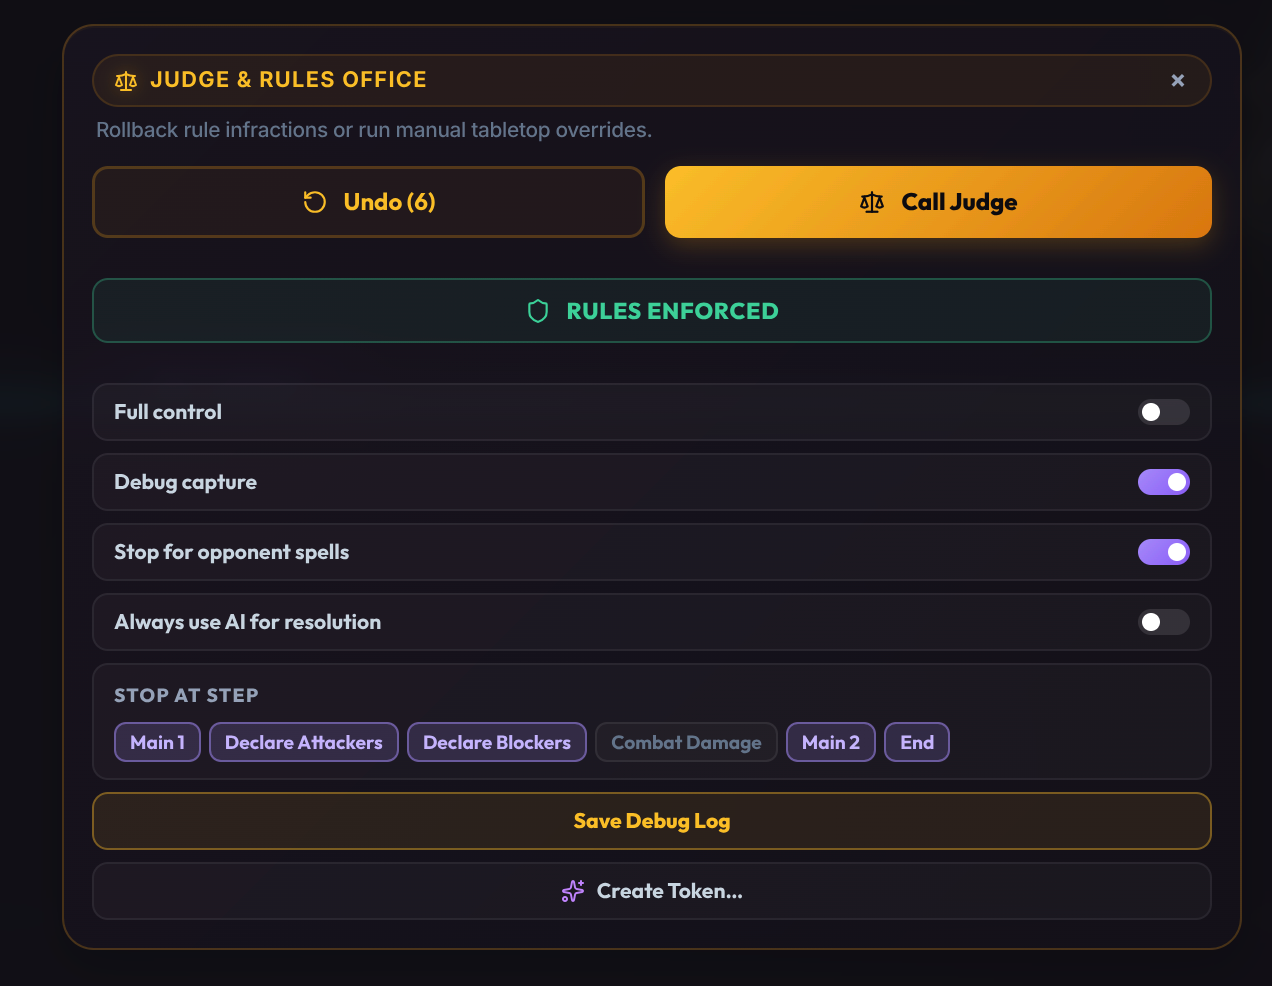Enable the Combat Damage stop step
Image resolution: width=1272 pixels, height=986 pixels.
[x=686, y=742]
